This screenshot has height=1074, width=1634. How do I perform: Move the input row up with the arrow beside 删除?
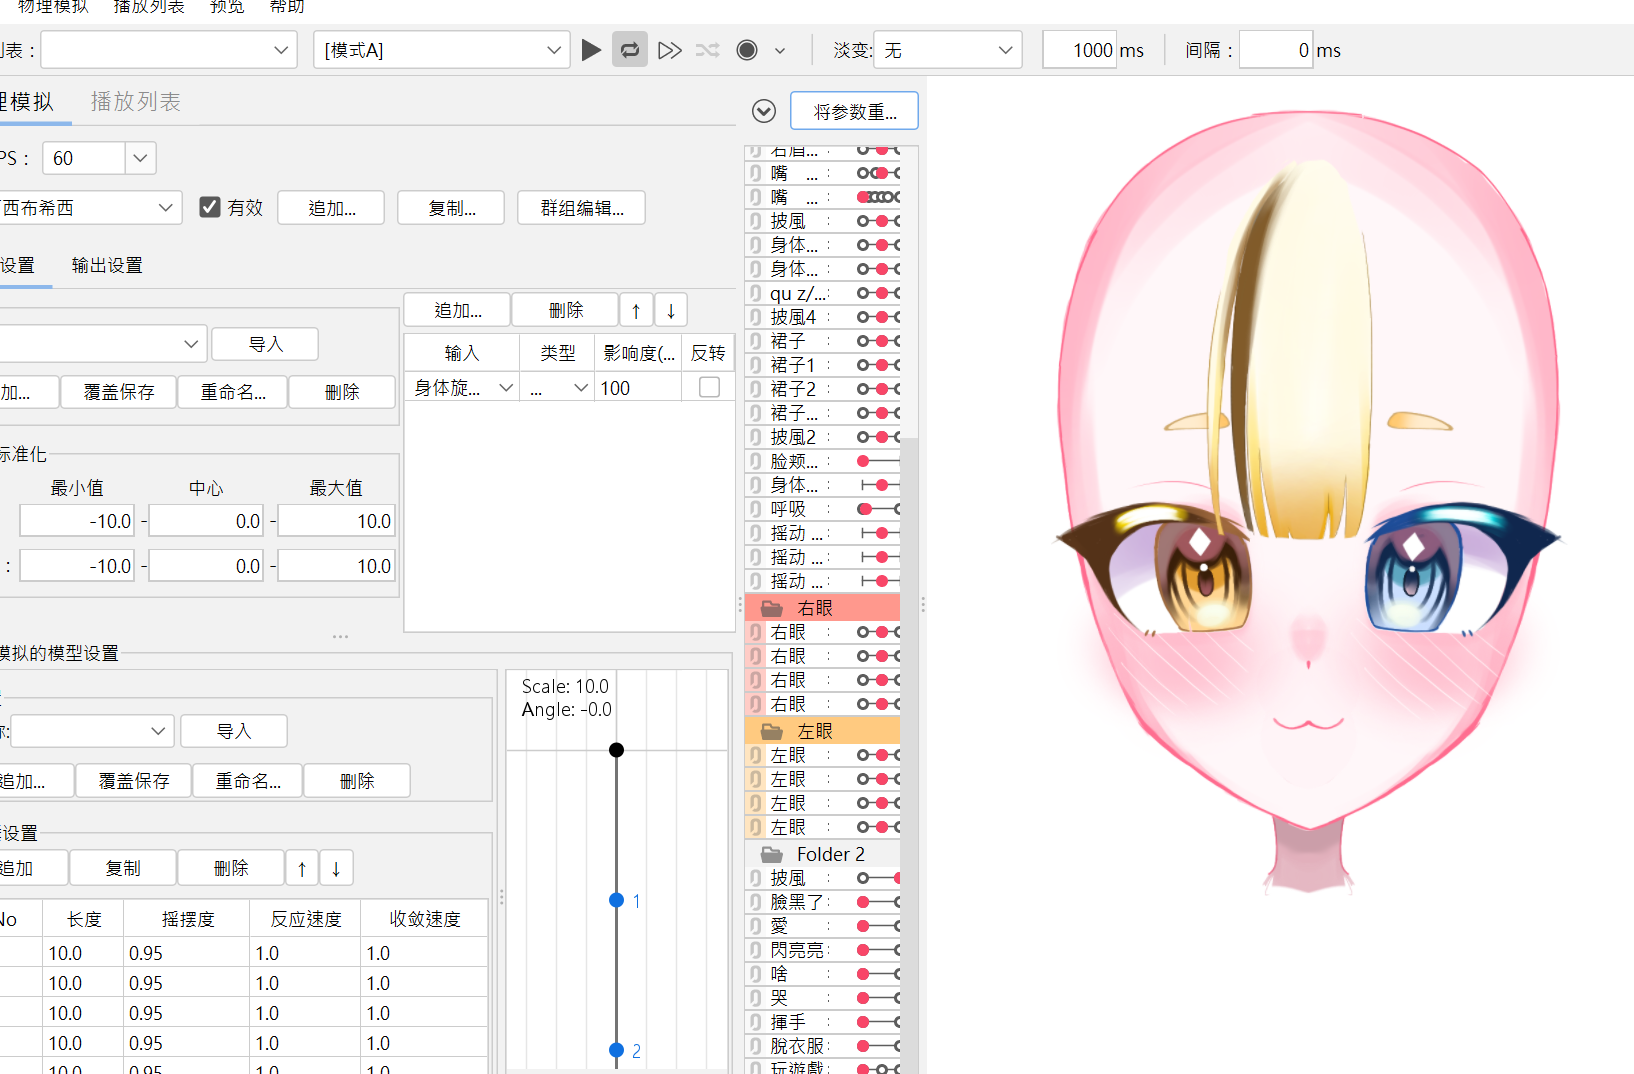pyautogui.click(x=636, y=311)
